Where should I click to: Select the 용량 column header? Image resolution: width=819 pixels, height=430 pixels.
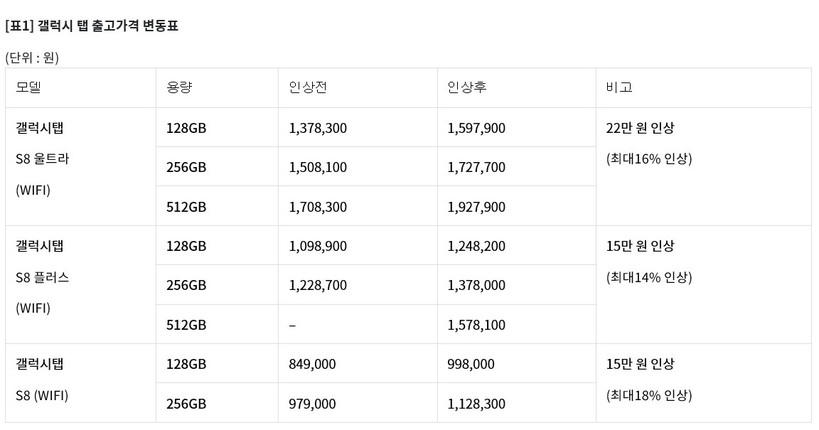click(x=179, y=87)
